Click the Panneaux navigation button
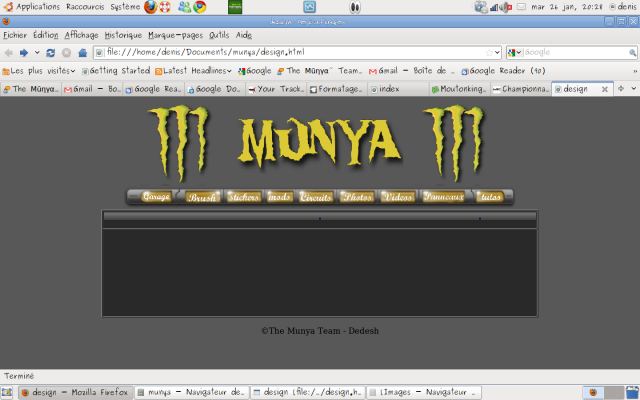Viewport: 640px width, 400px height. click(x=444, y=197)
